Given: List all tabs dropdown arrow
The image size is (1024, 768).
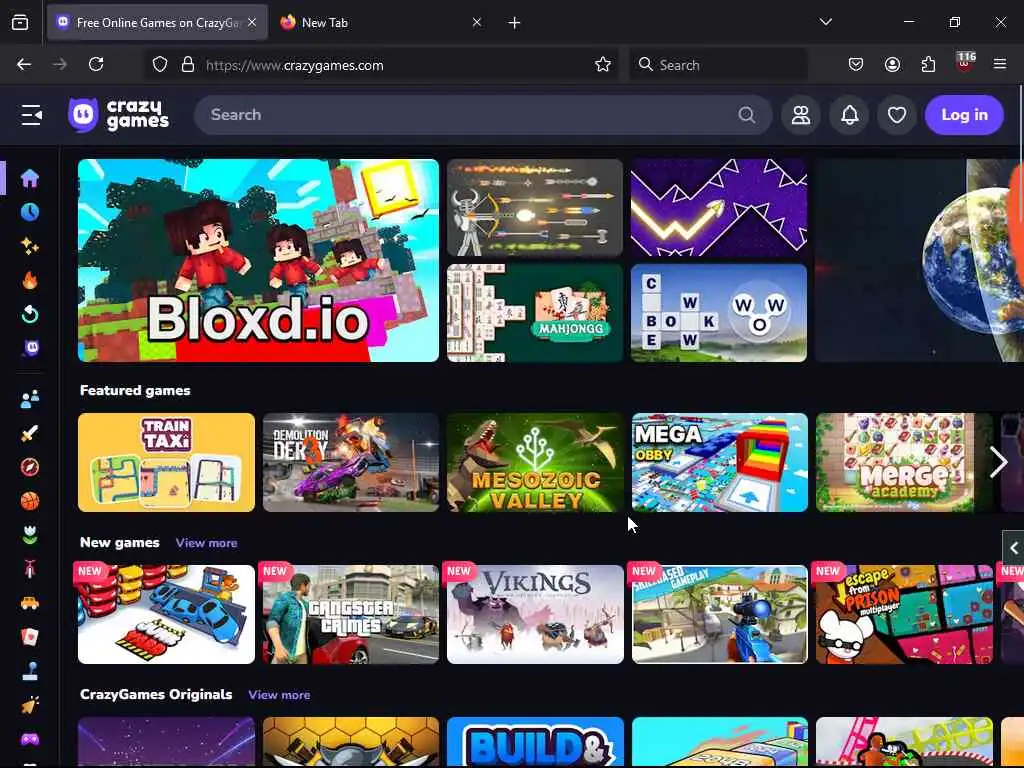Looking at the screenshot, I should (x=825, y=22).
